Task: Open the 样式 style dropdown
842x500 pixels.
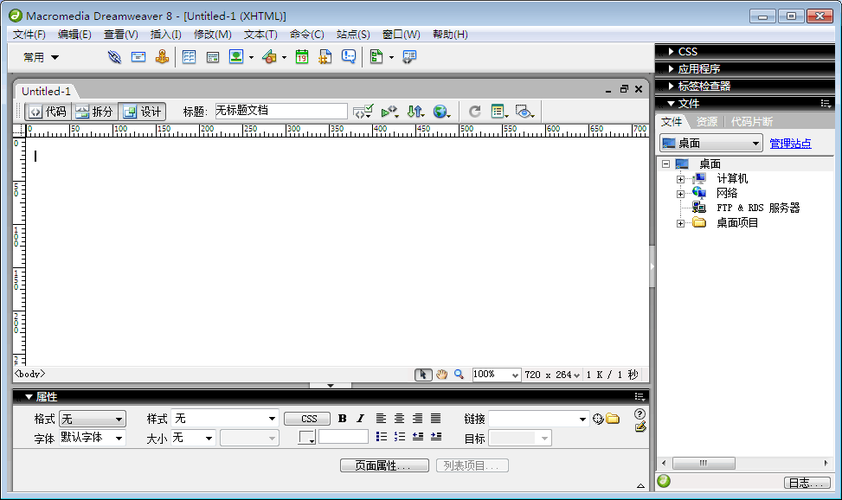Action: click(x=224, y=418)
